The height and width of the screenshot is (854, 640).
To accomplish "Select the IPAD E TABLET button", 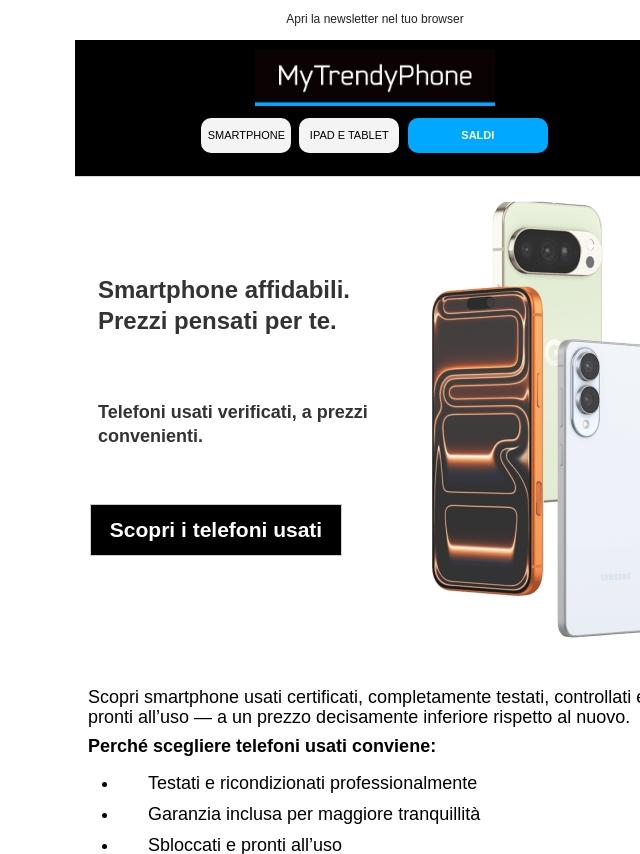I will point(349,135).
